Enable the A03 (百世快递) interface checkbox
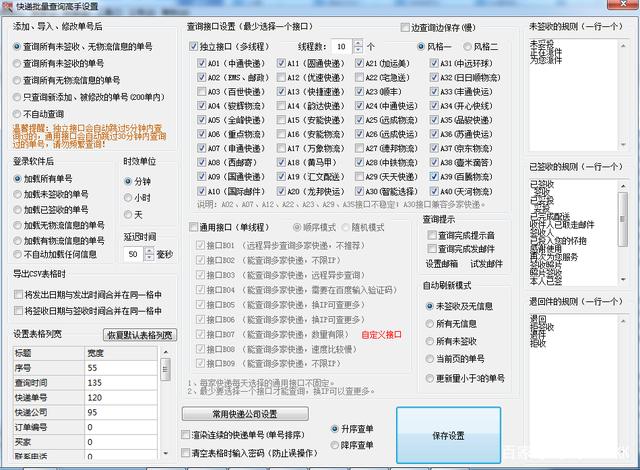Viewport: 640px width, 470px height. 201,92
